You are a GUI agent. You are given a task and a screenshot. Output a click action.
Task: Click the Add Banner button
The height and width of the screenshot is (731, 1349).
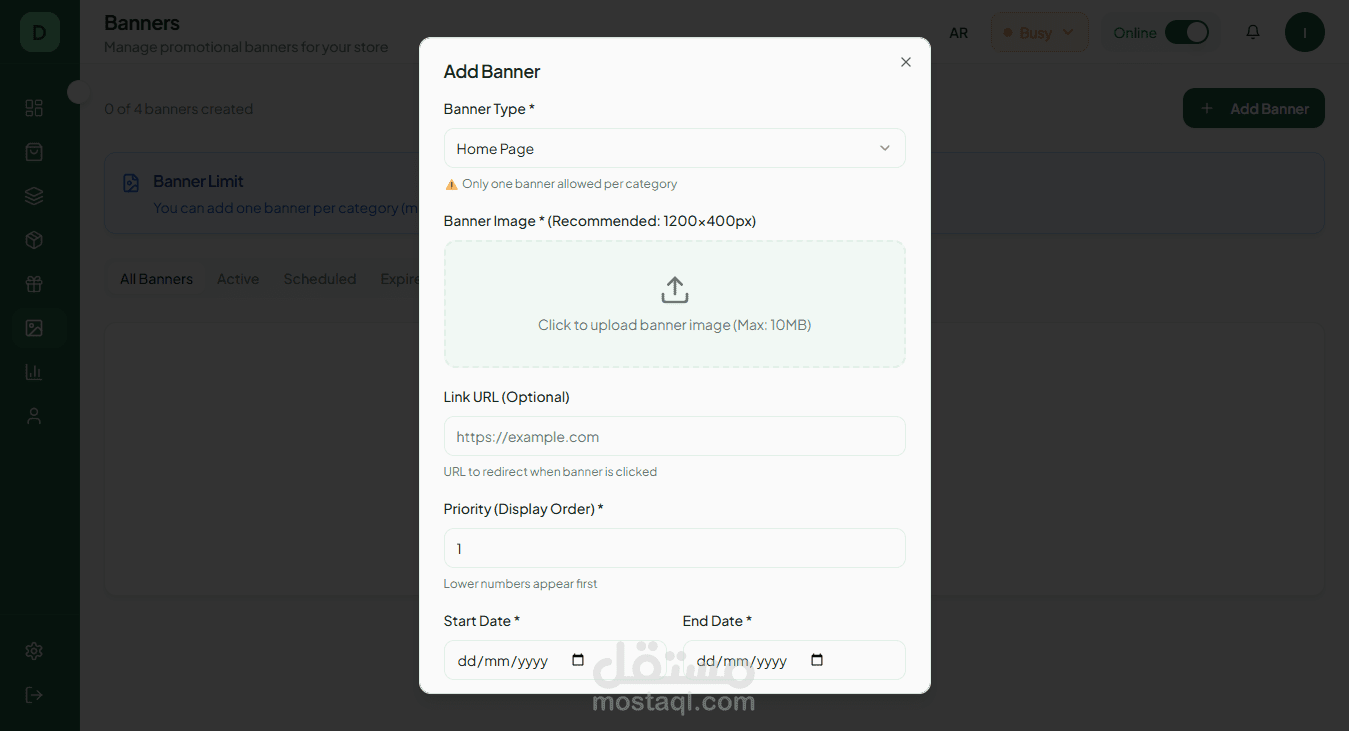[1253, 108]
